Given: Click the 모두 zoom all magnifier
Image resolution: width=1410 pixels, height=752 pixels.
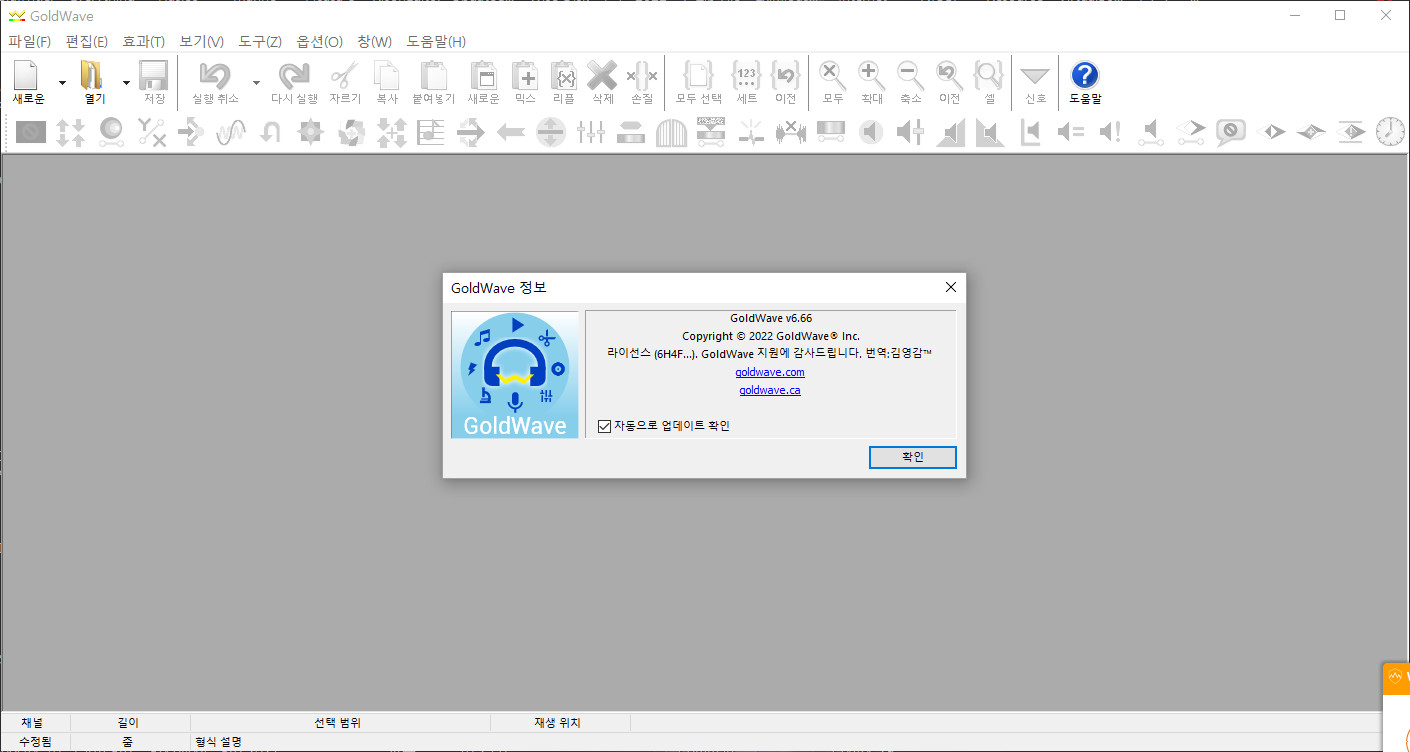Looking at the screenshot, I should 833,75.
